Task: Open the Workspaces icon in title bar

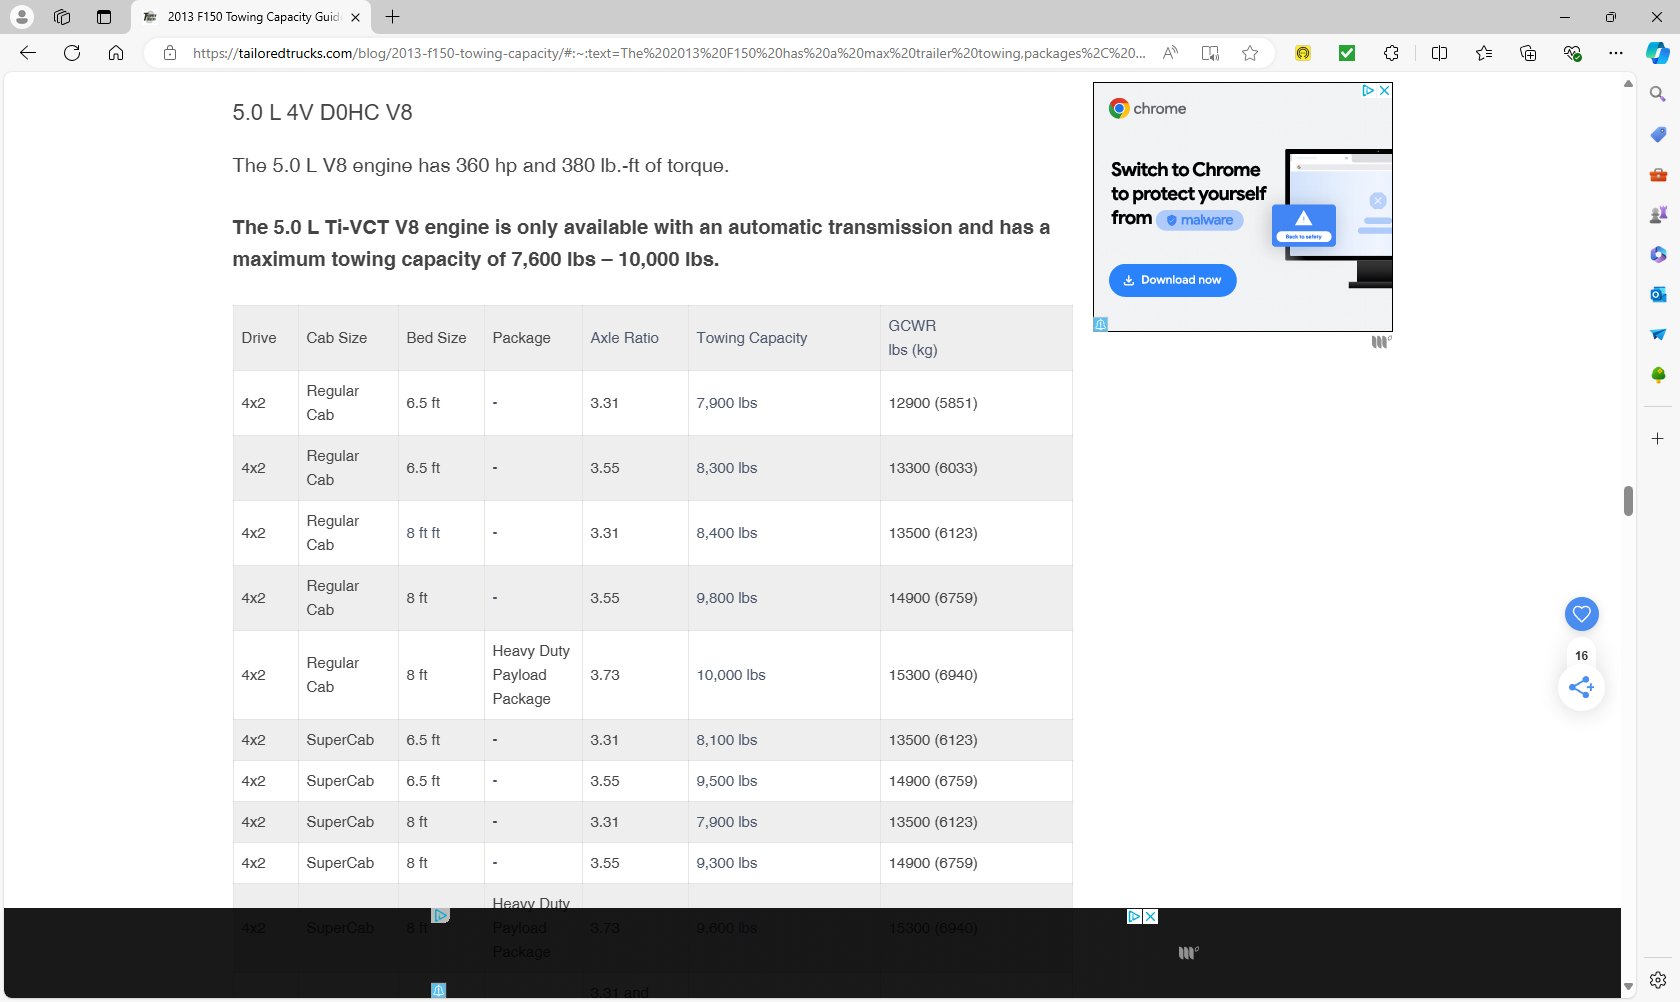Action: pos(62,17)
